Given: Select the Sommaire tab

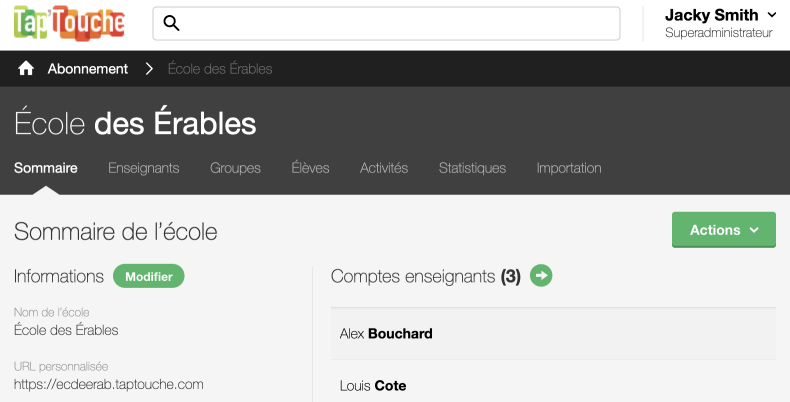Looking at the screenshot, I should 46,168.
